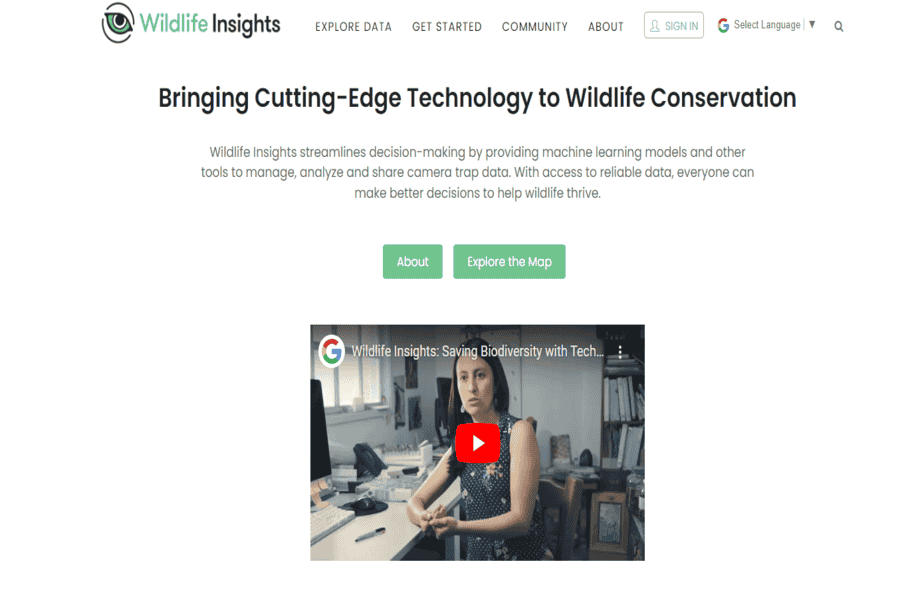Click the Google channel avatar on video
Image resolution: width=900 pixels, height=600 pixels.
click(x=332, y=351)
